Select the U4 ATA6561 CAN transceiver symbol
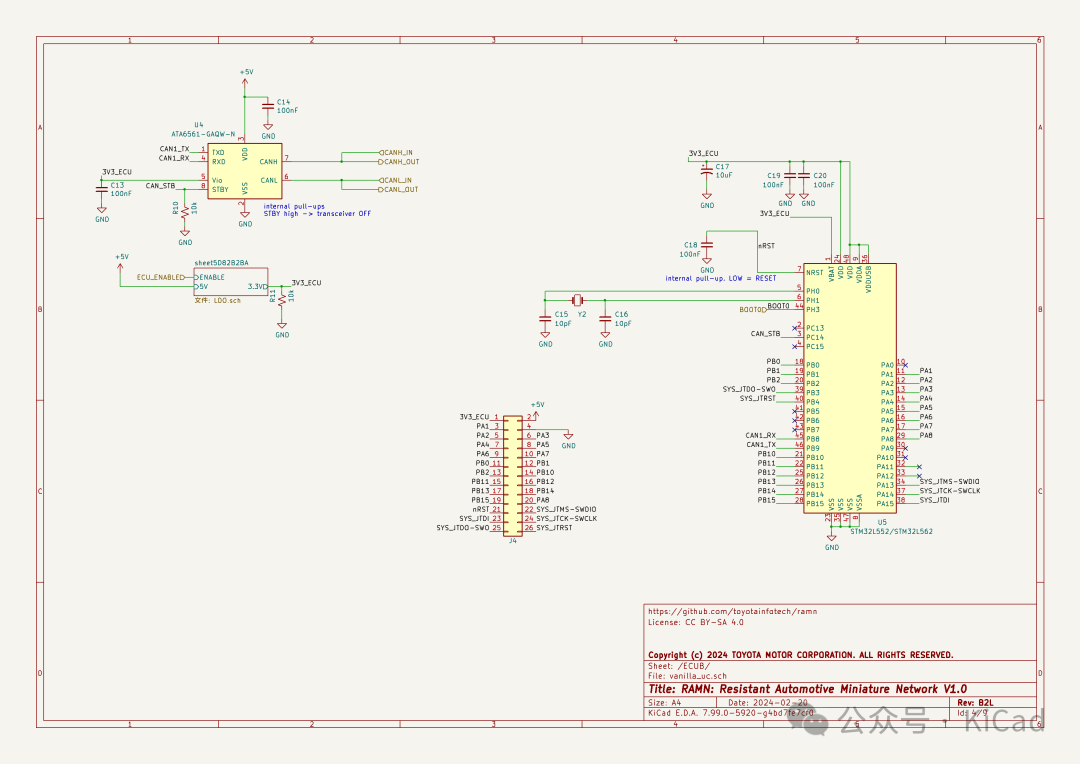This screenshot has height=764, width=1080. pyautogui.click(x=245, y=171)
